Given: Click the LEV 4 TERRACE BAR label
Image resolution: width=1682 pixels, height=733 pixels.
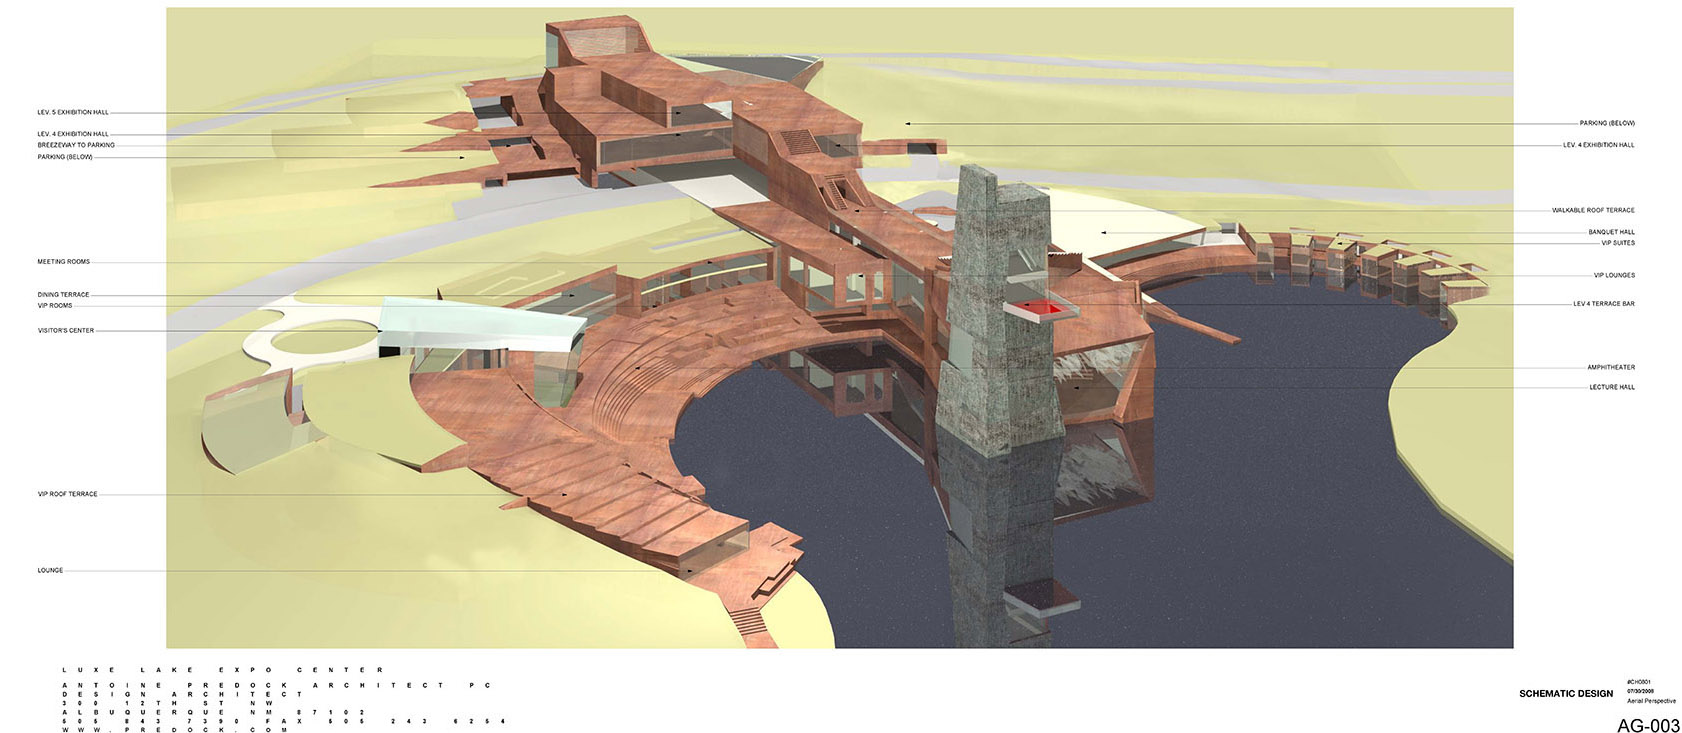Looking at the screenshot, I should [1603, 304].
